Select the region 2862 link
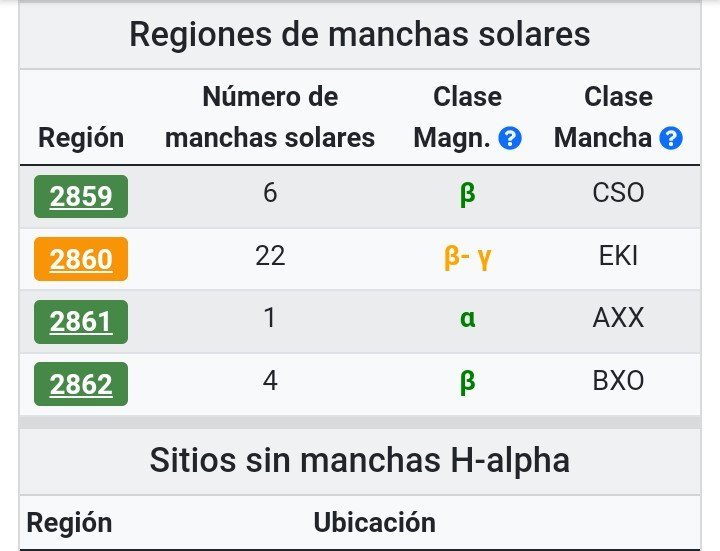Screen dimensions: 720x551 [x=81, y=383]
